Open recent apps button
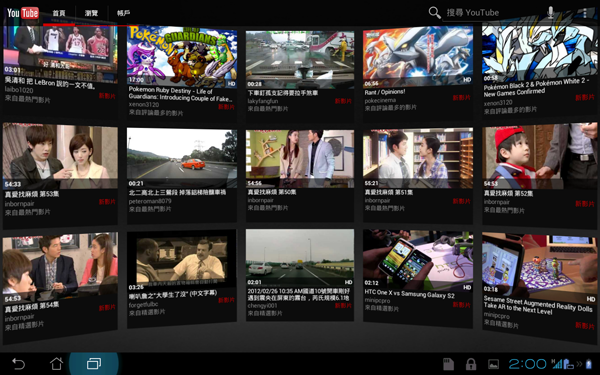600x375 pixels. [x=94, y=364]
